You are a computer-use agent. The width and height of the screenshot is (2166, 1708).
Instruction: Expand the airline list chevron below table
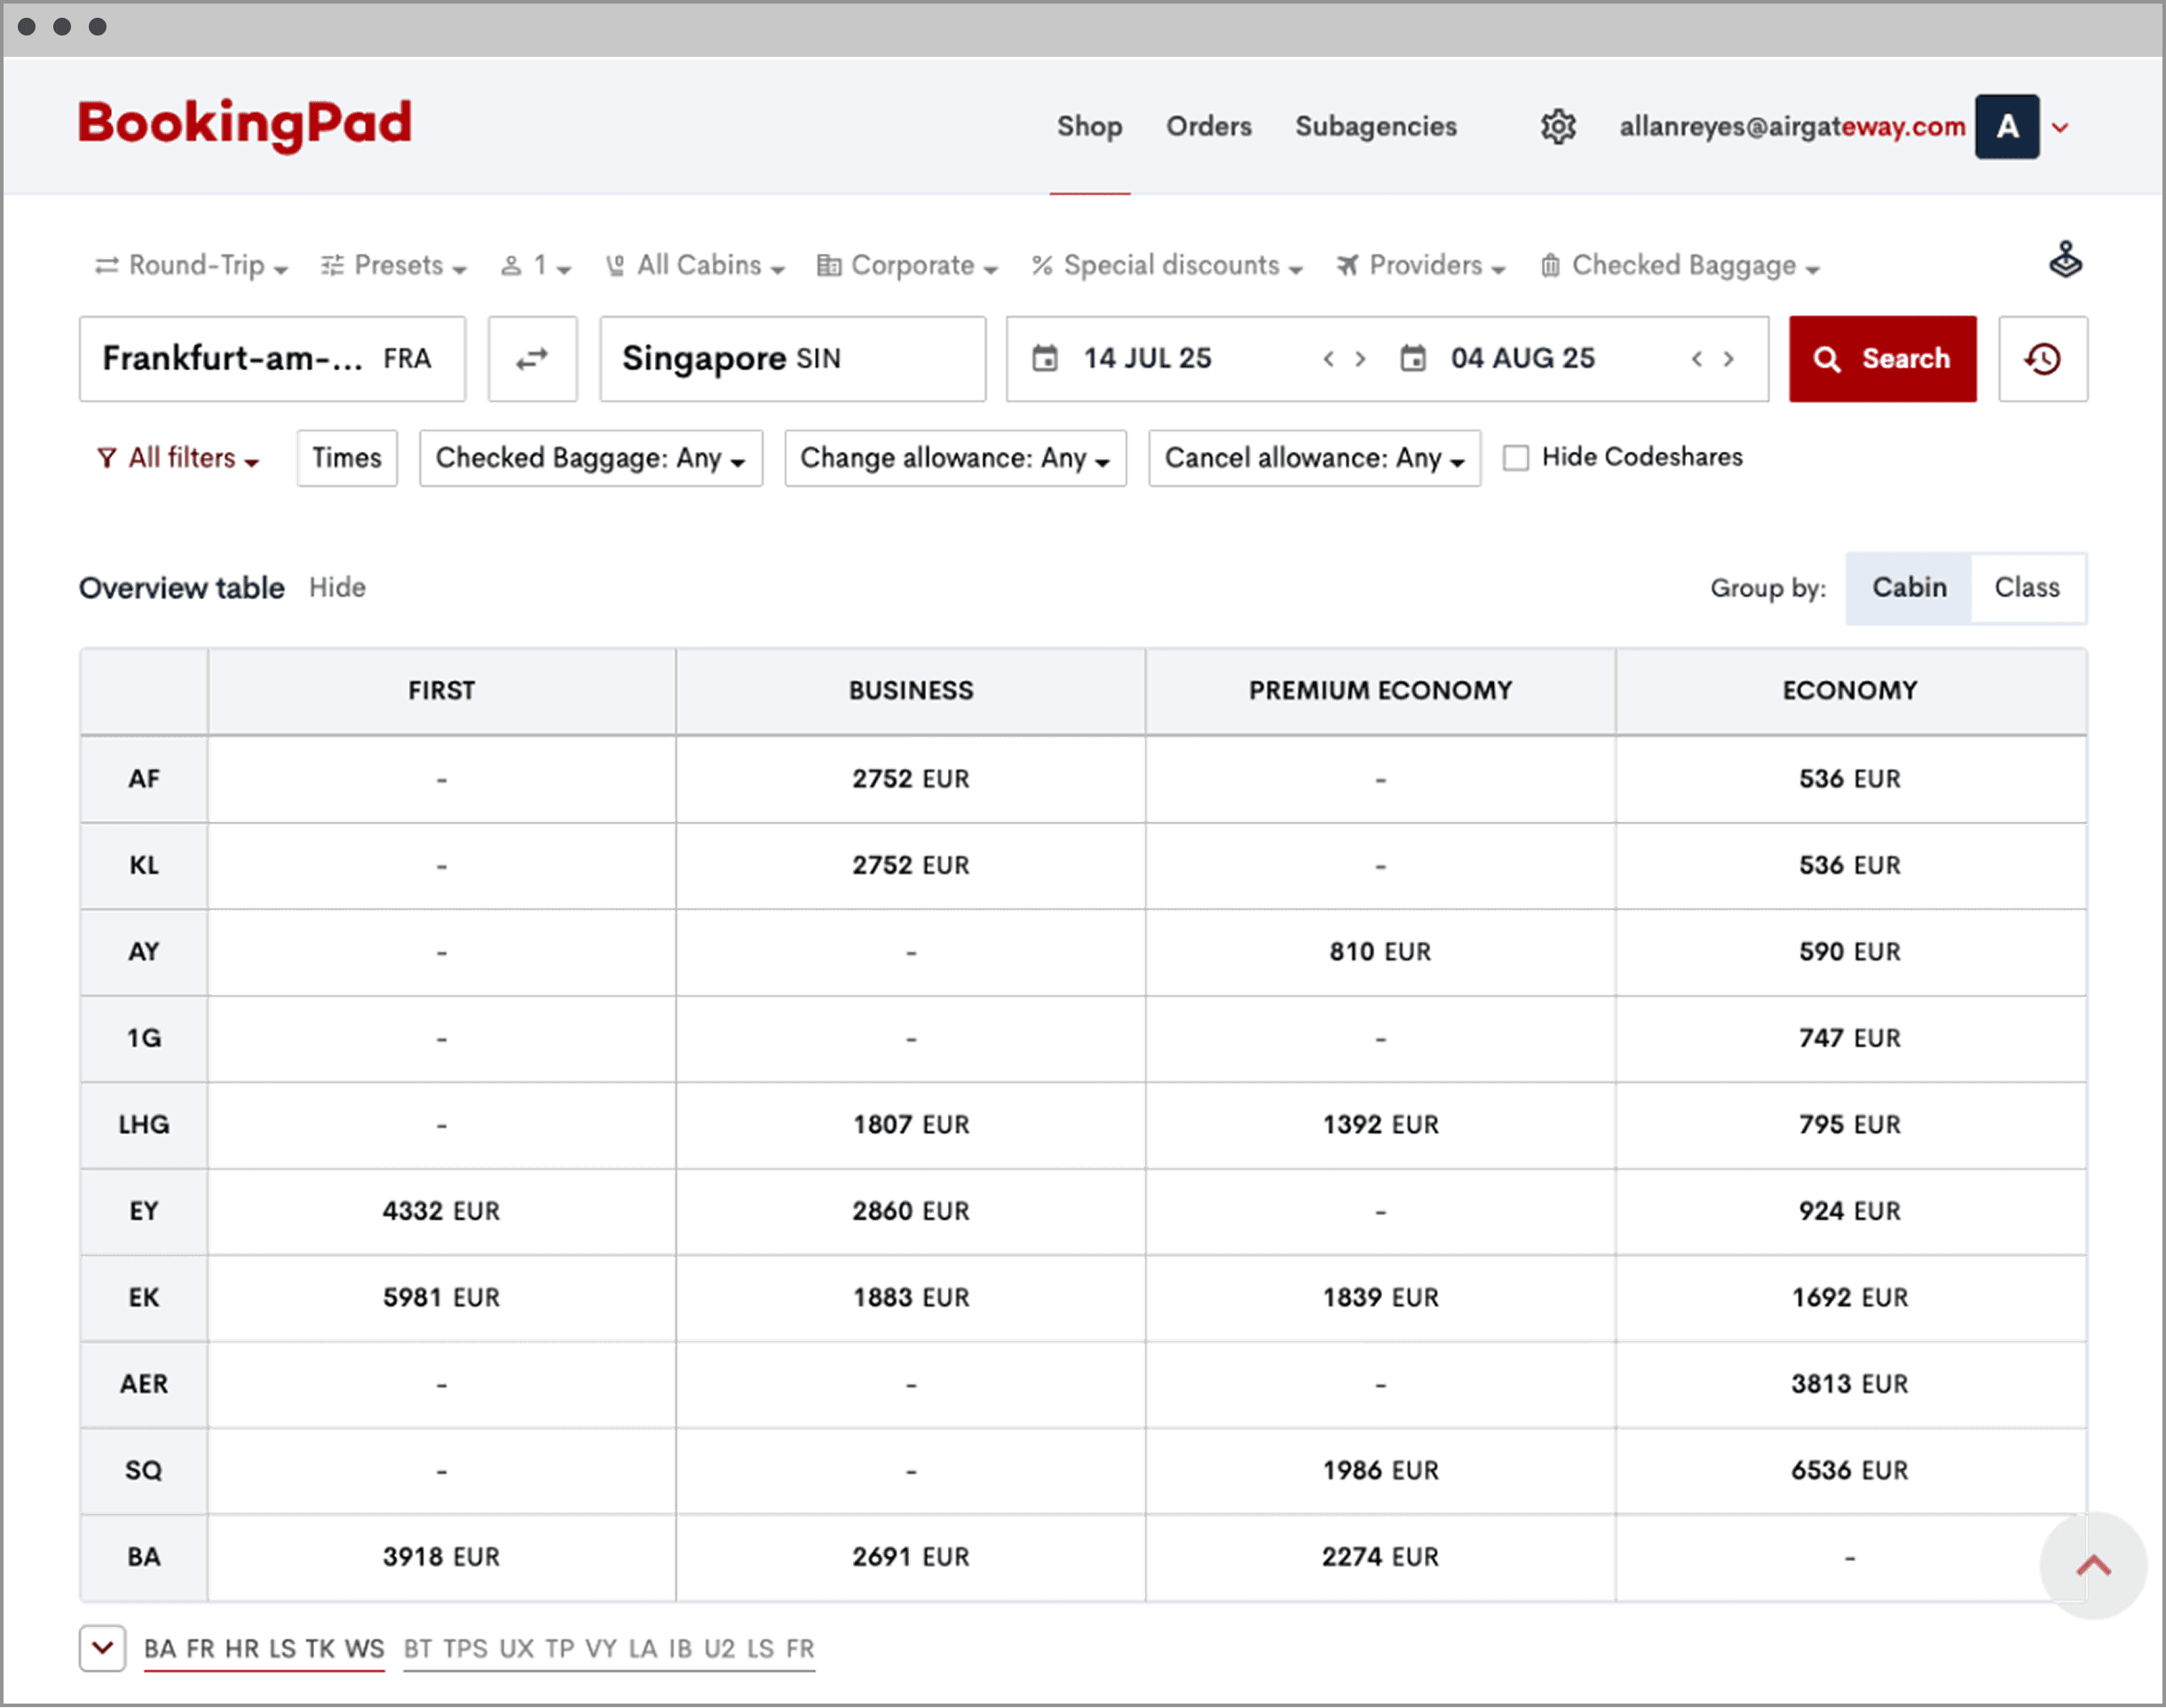tap(102, 1648)
